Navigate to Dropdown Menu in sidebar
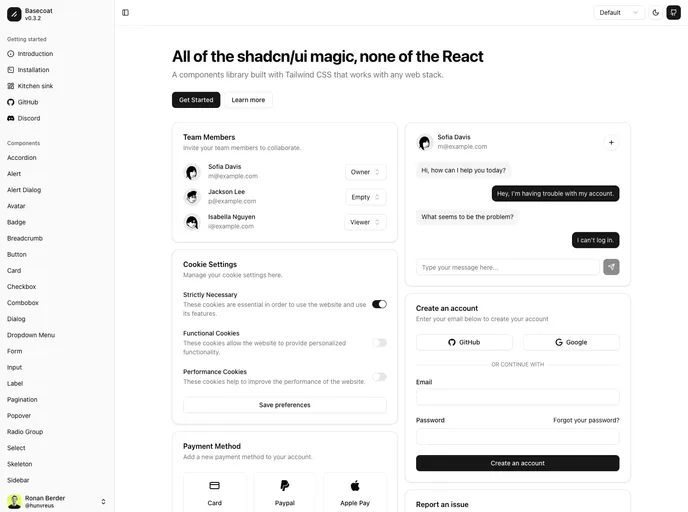This screenshot has height=512, width=688. pyautogui.click(x=31, y=335)
